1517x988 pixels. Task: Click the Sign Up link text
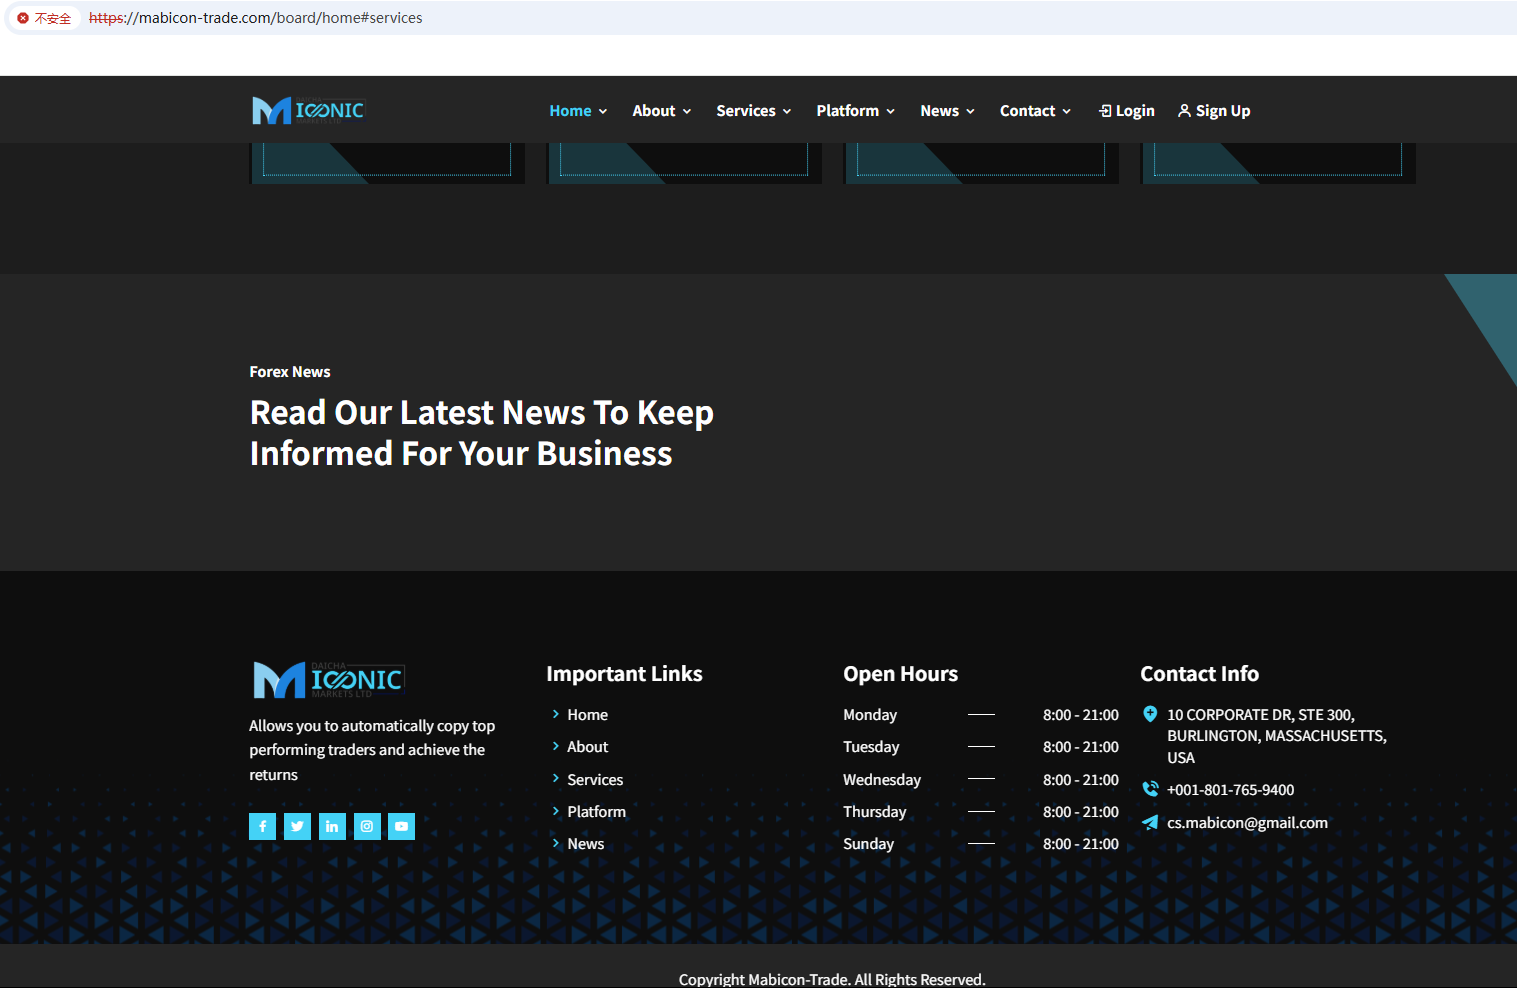coord(1223,111)
